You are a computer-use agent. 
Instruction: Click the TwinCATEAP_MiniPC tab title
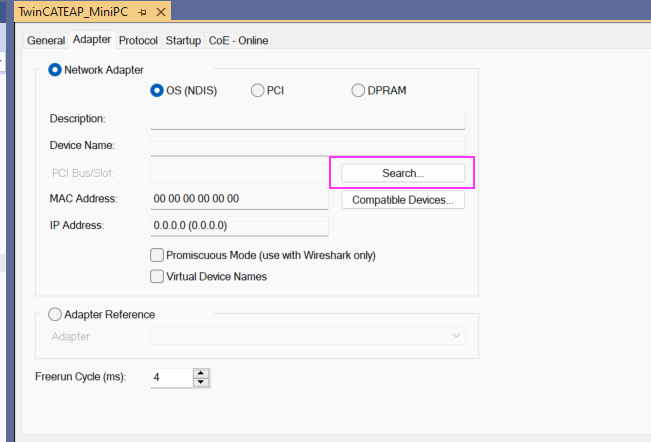pyautogui.click(x=73, y=12)
